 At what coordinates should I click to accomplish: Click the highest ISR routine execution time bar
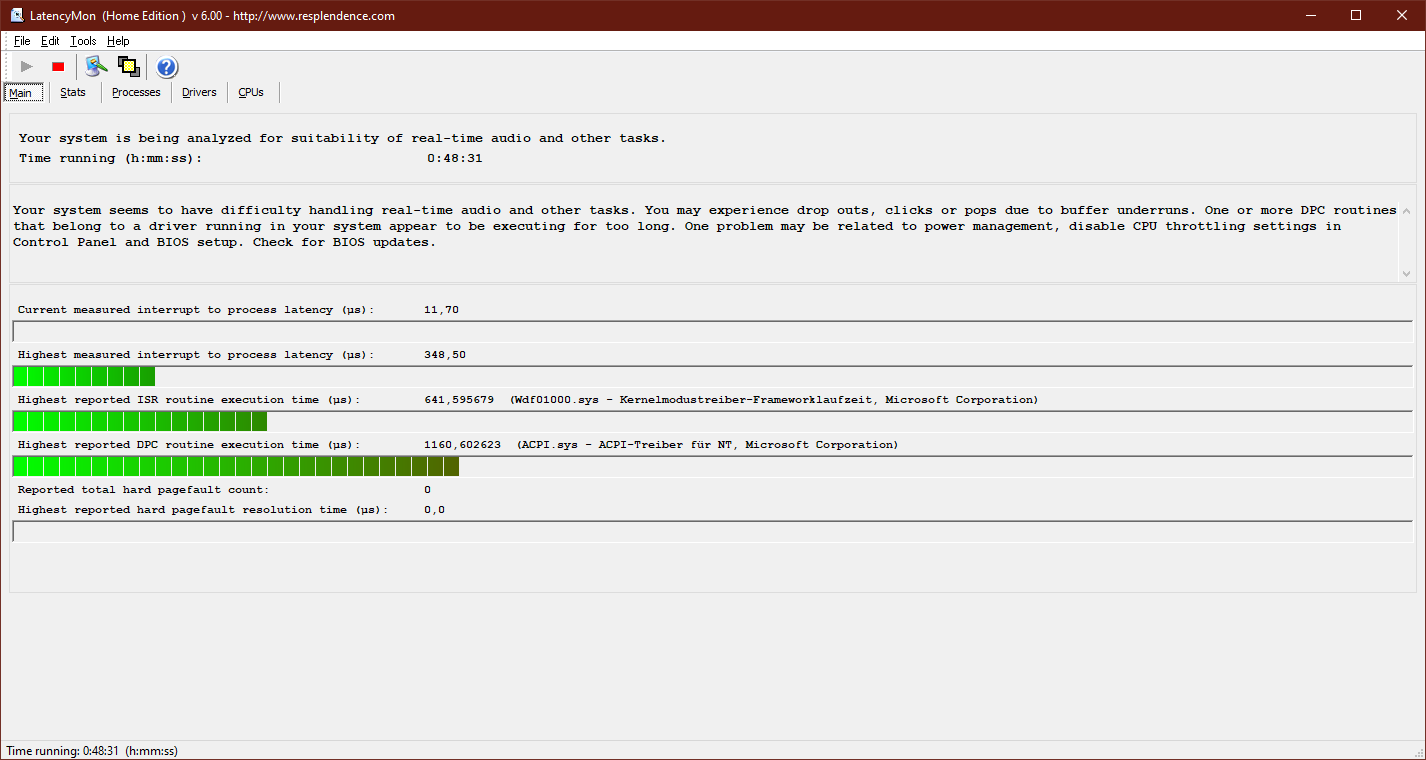pyautogui.click(x=712, y=421)
